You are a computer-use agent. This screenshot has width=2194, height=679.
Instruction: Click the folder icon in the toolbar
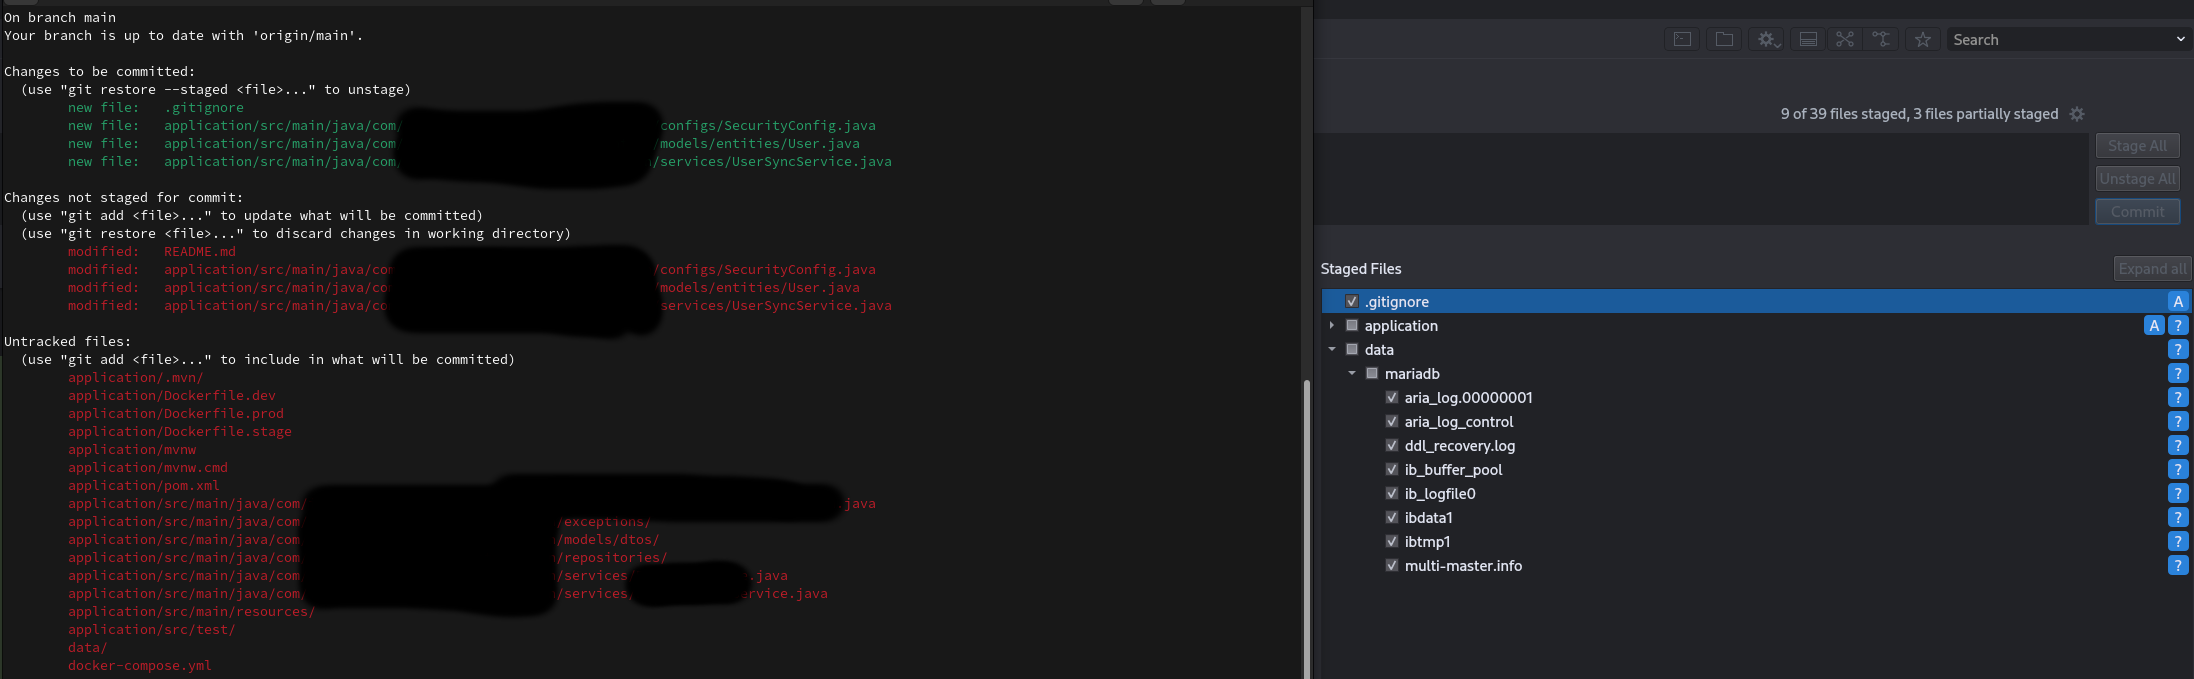pos(1724,39)
